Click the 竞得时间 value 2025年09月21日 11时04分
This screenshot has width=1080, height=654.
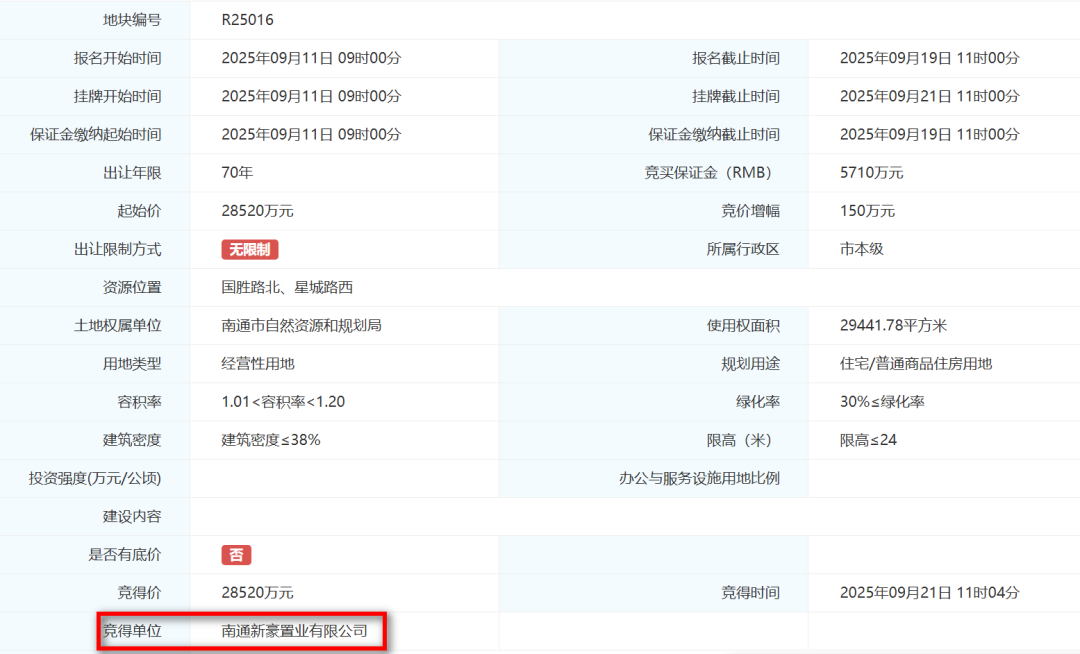click(929, 593)
